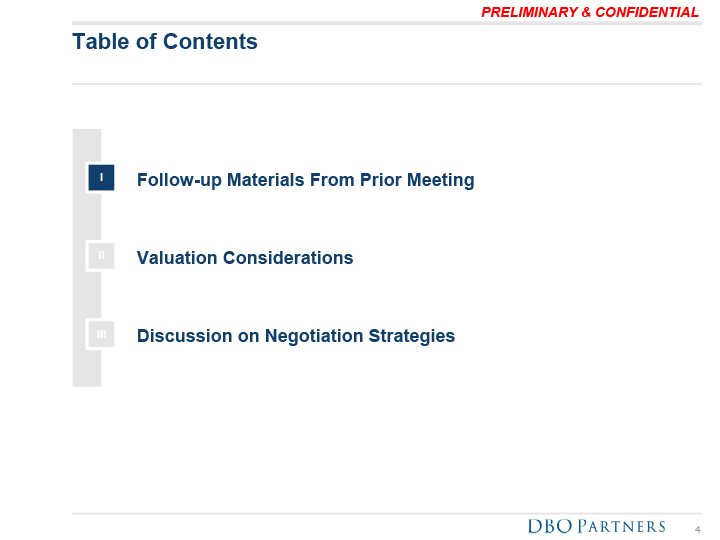This screenshot has width=720, height=540.
Task: Click gray vertical bar between markers II and III
Action: tap(87, 295)
